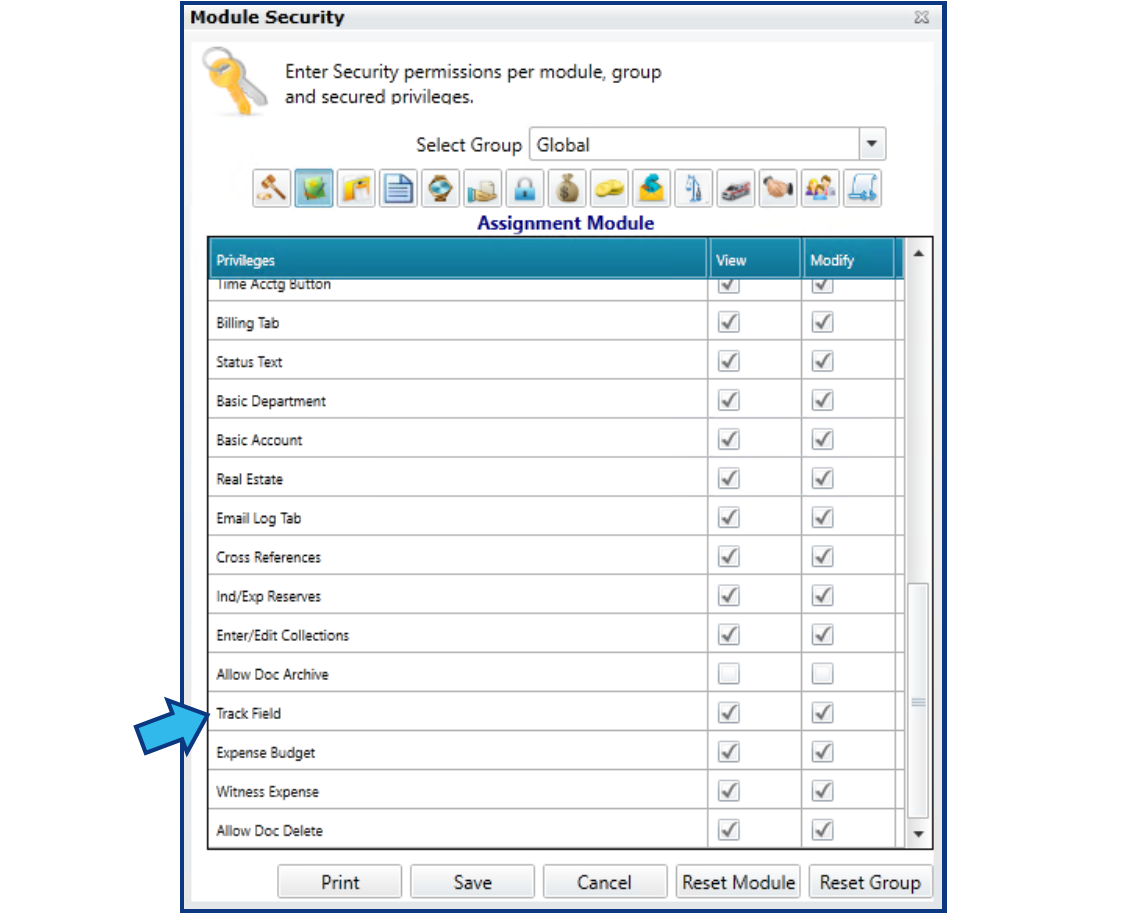The height and width of the screenshot is (914, 1124).
Task: Select the wristwatch module icon
Action: (441, 189)
